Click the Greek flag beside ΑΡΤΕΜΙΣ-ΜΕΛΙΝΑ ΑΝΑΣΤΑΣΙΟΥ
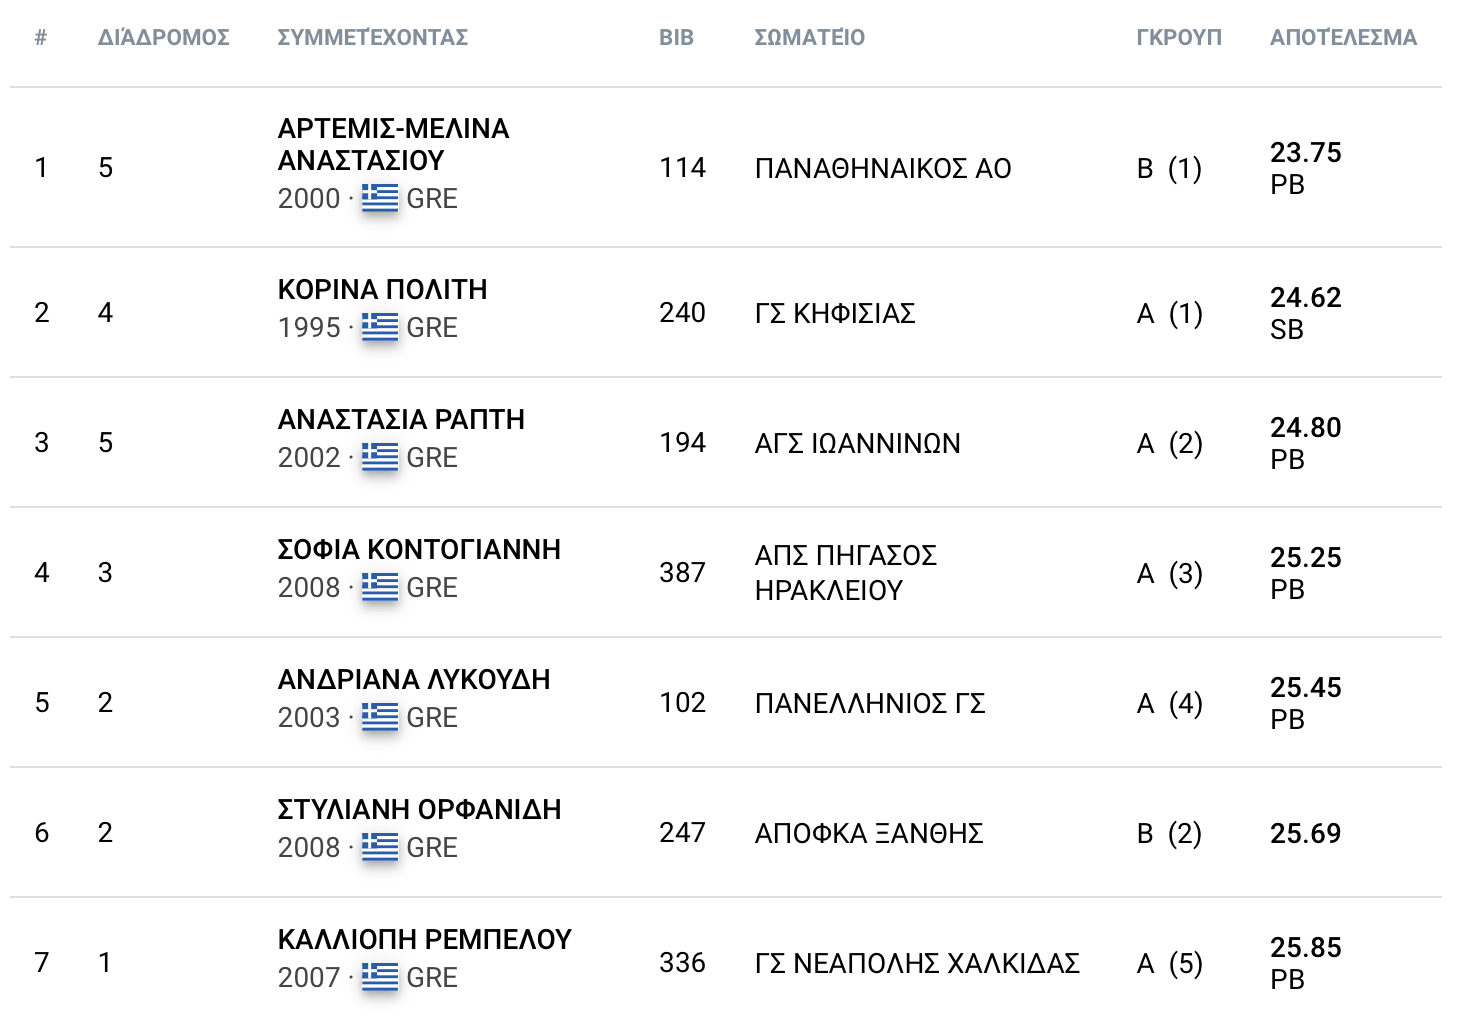1466x1020 pixels. coord(380,198)
